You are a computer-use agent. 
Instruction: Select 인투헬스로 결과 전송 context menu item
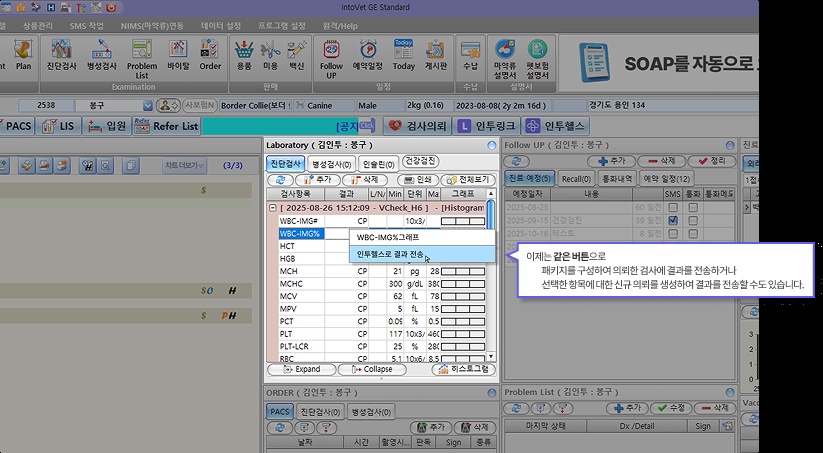coord(391,254)
